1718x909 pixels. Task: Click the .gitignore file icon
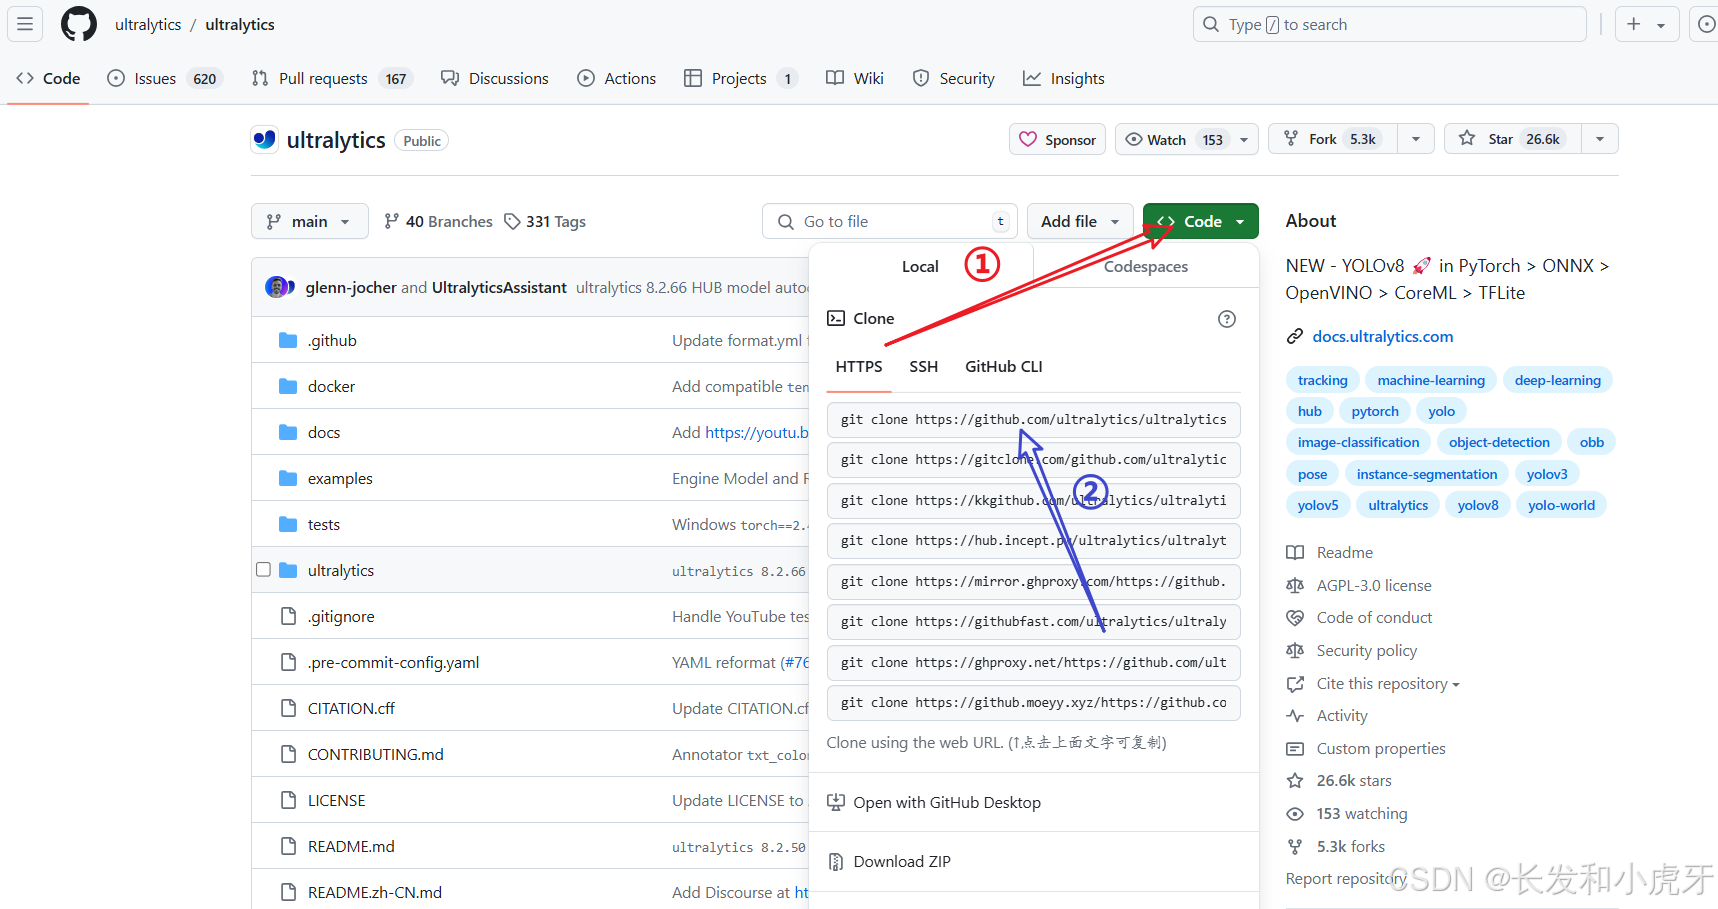(288, 617)
